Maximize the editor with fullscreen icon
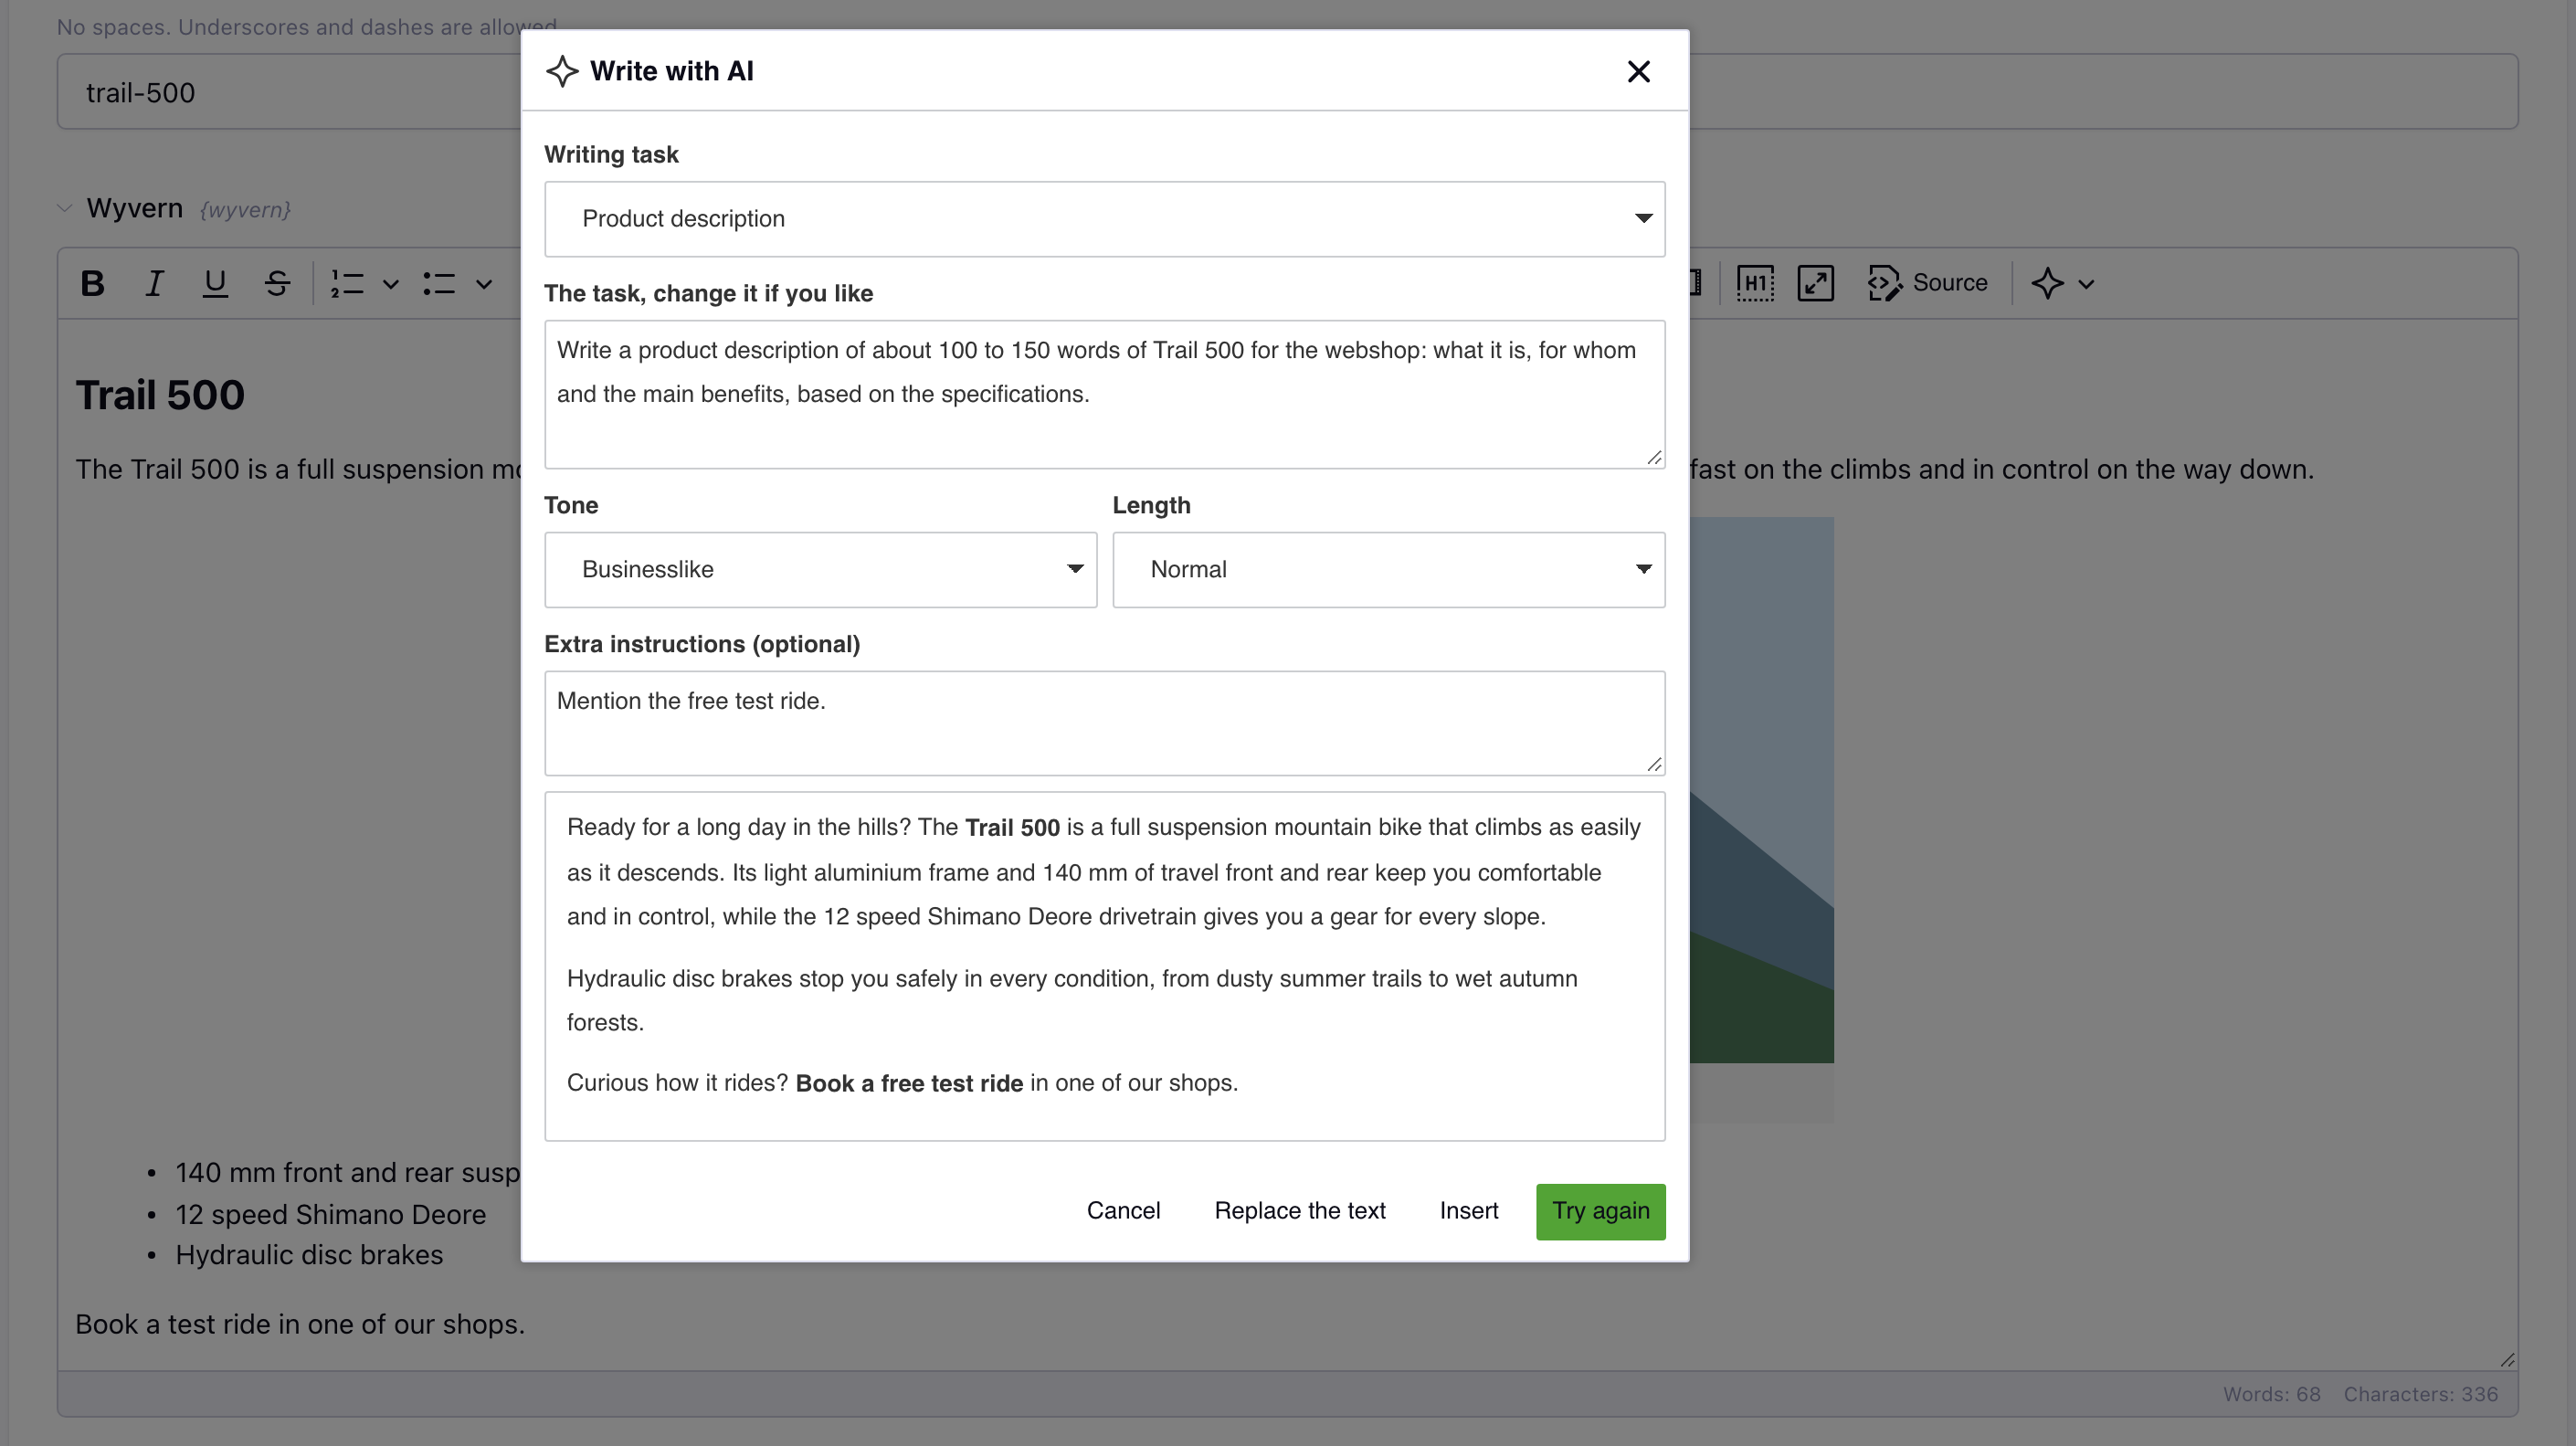 click(1815, 284)
